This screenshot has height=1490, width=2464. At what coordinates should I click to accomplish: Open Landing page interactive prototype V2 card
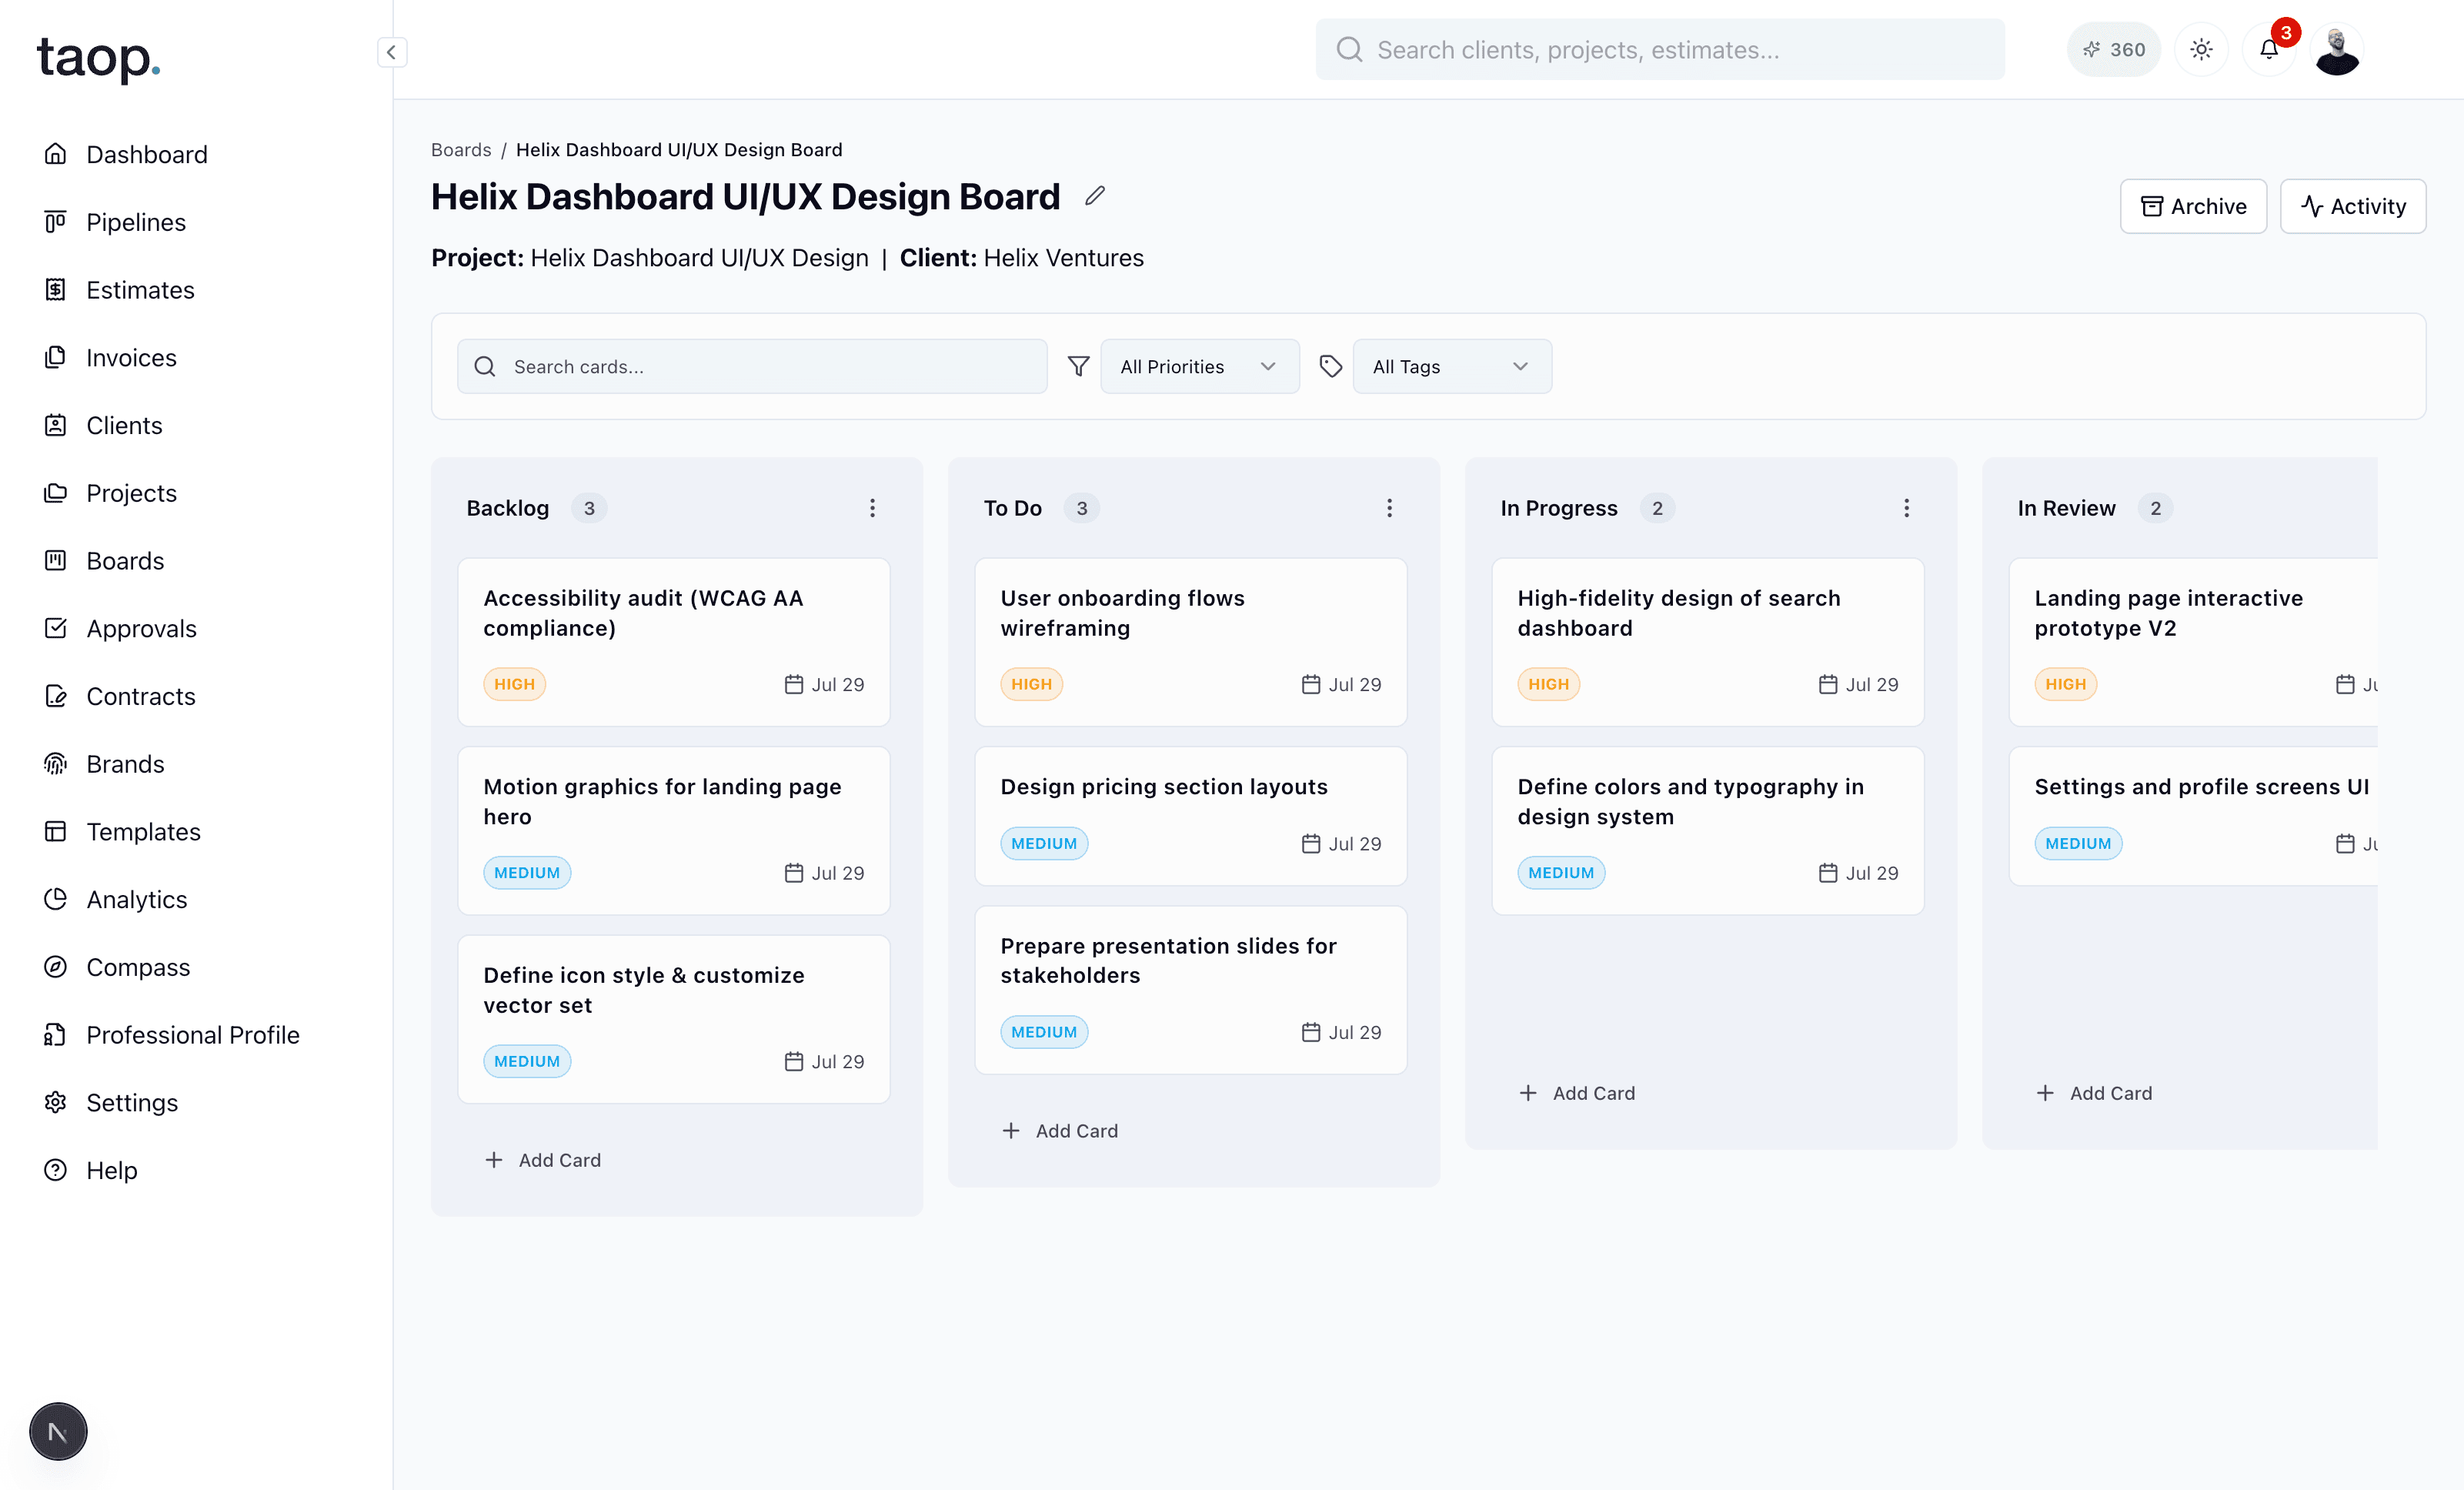click(2193, 642)
